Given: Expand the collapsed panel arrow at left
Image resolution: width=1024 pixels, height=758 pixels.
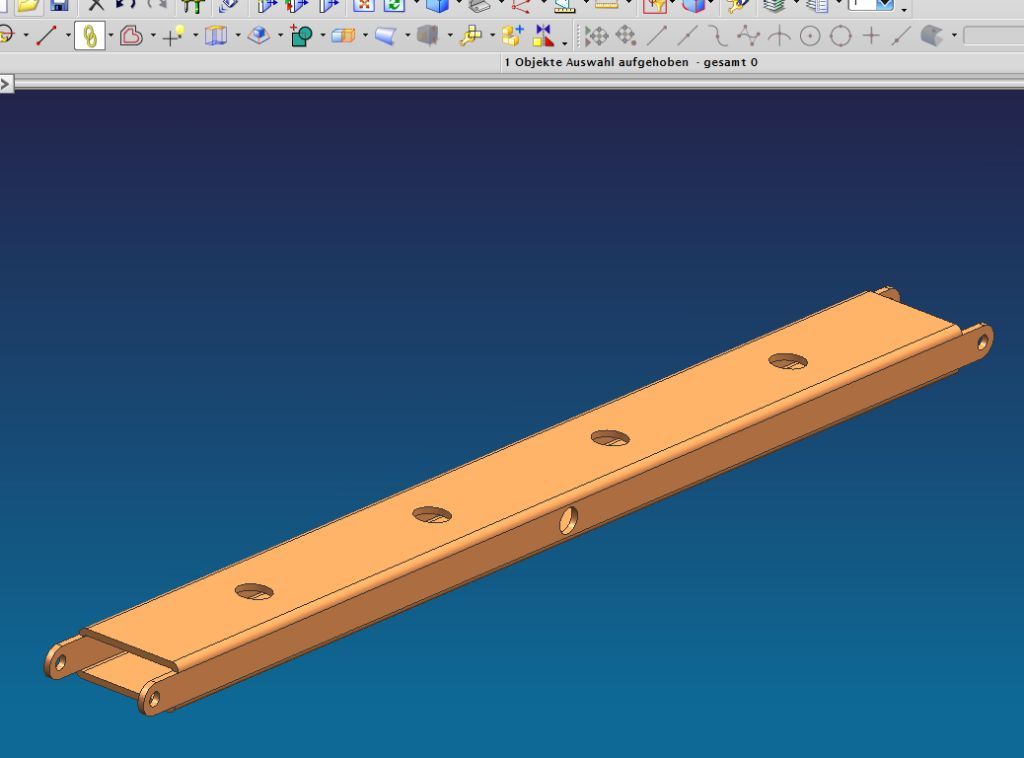Looking at the screenshot, I should click(6, 84).
